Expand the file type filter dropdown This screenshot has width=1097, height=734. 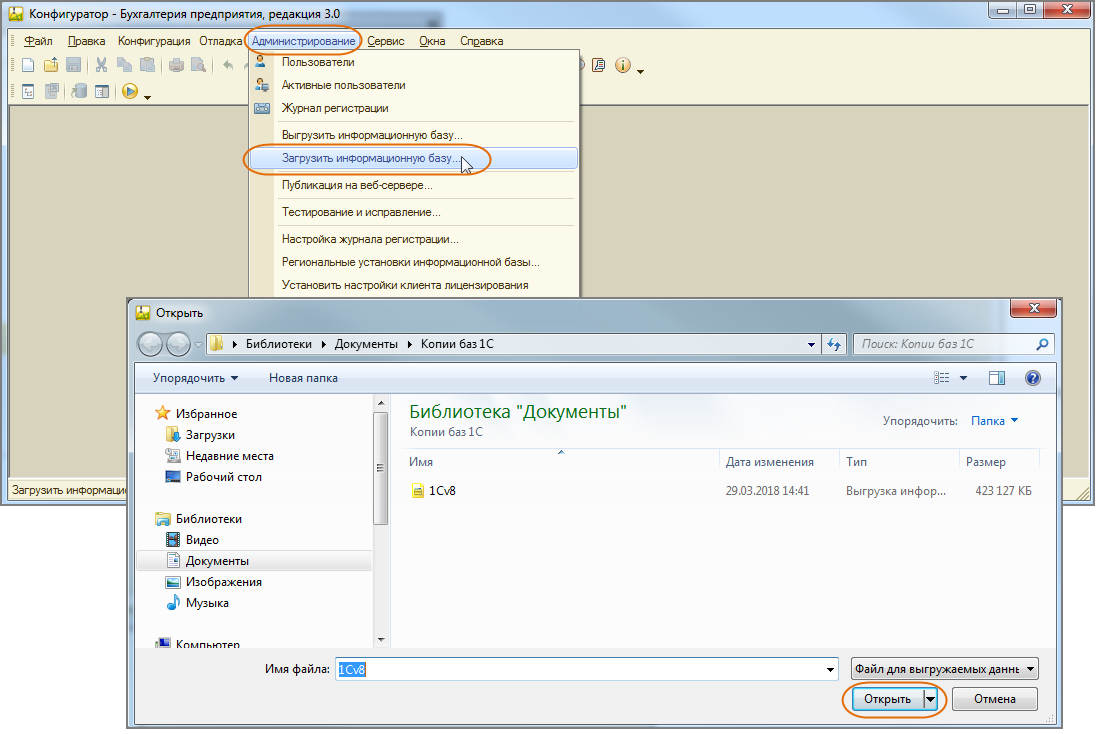tap(944, 669)
